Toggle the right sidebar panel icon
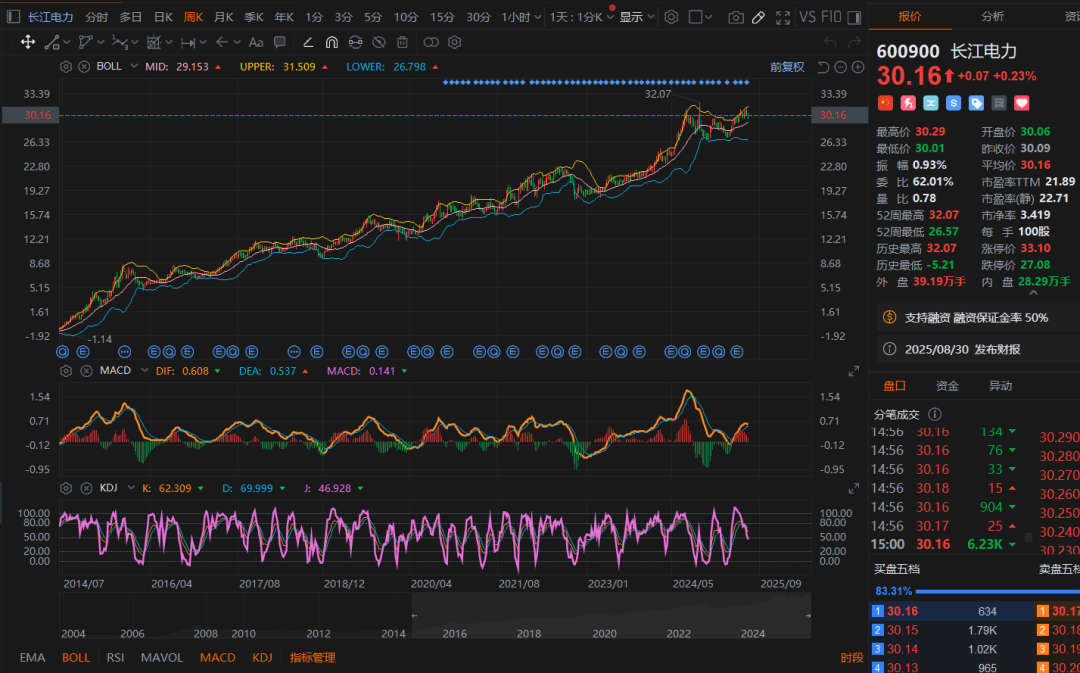 tap(854, 17)
